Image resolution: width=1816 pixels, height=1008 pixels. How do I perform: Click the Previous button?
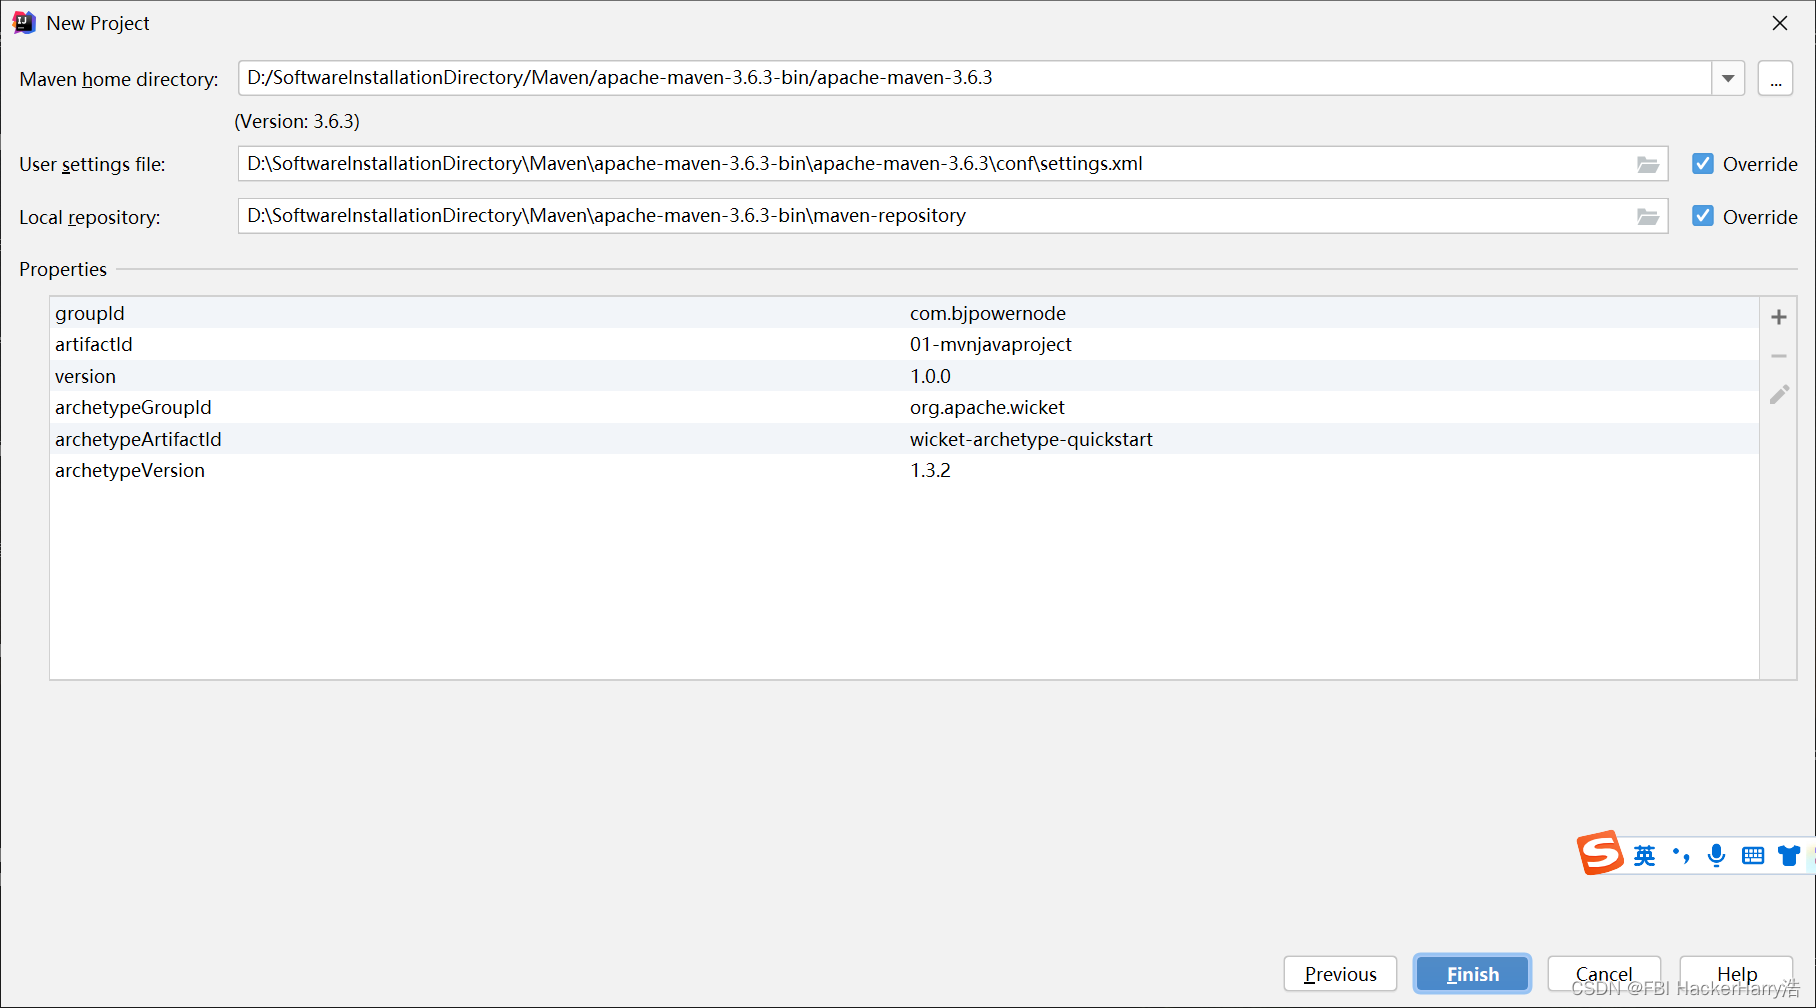(1340, 974)
